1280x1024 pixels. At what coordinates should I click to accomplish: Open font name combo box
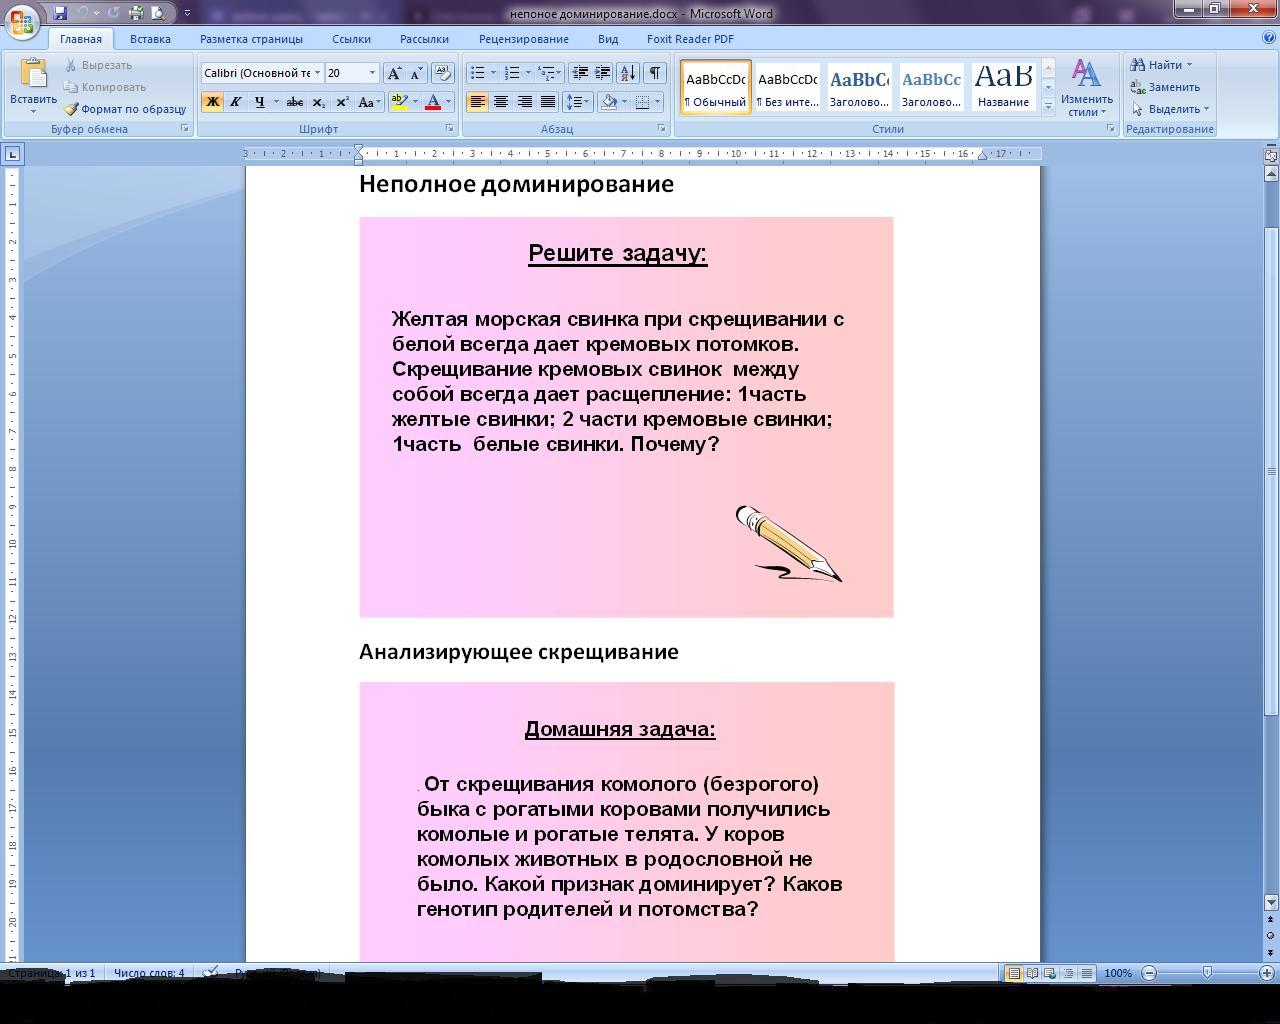pos(262,73)
